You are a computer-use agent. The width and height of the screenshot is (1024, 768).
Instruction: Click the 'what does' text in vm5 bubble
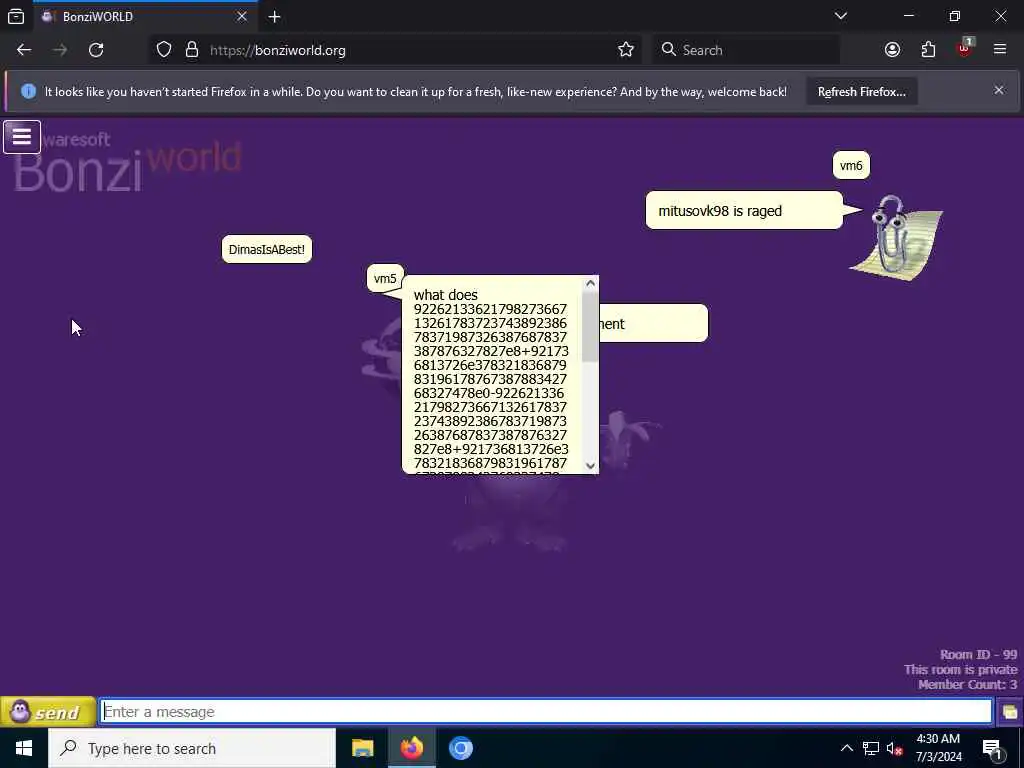pyautogui.click(x=445, y=295)
